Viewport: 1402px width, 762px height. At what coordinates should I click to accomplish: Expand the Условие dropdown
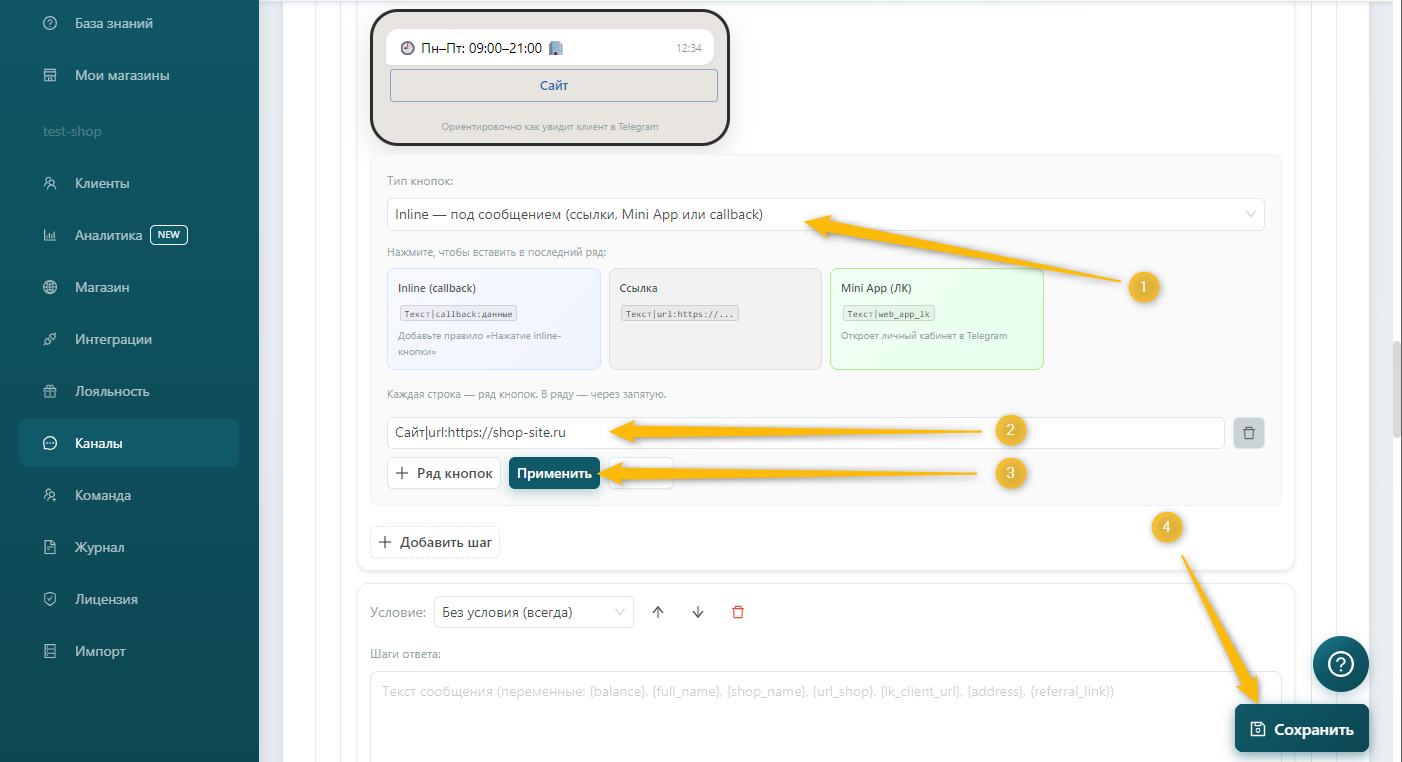[x=534, y=612]
